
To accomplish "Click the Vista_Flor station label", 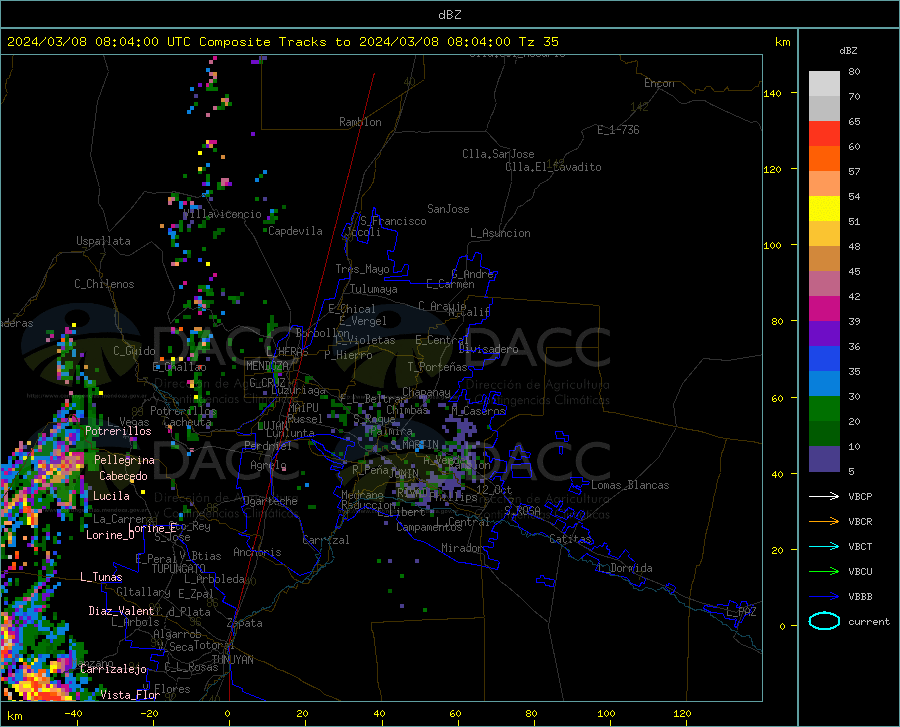I will click(x=130, y=695).
